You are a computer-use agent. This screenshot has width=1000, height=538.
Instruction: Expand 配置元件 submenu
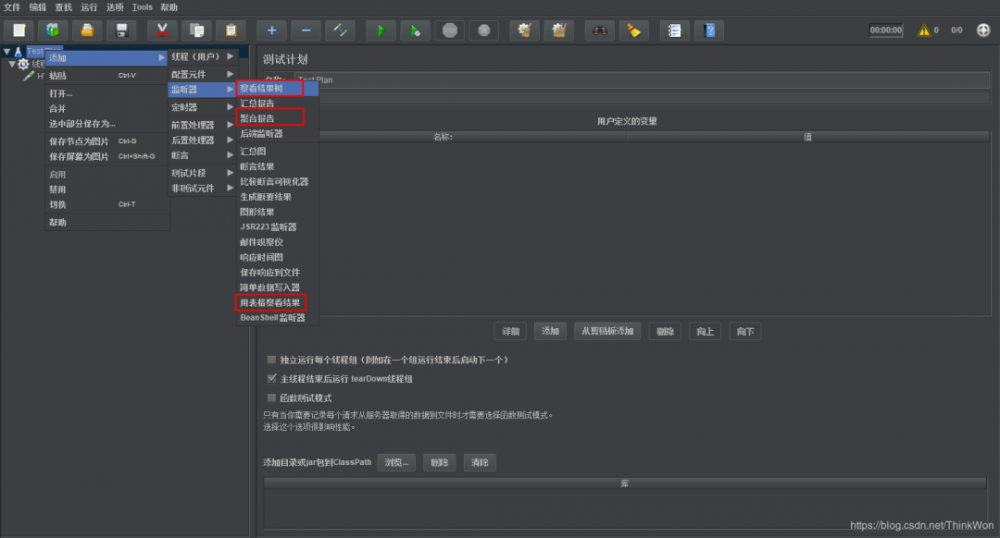click(203, 74)
